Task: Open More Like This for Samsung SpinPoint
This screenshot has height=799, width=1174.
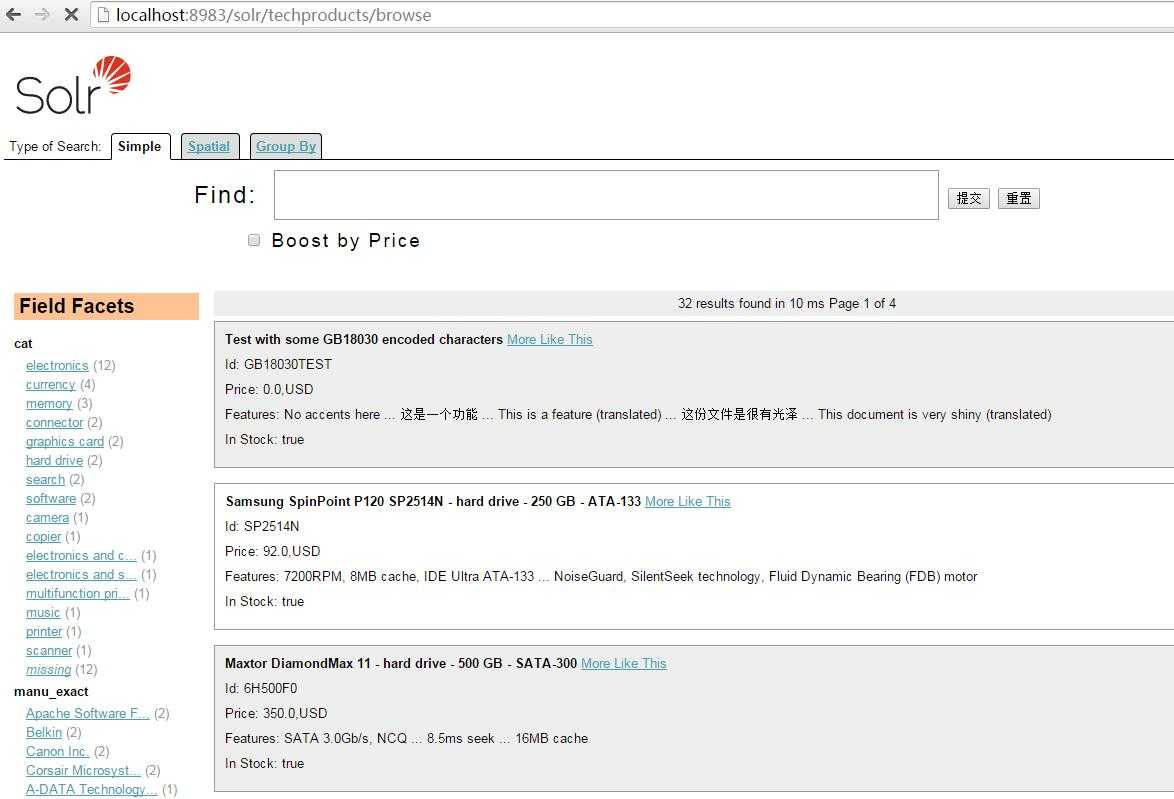Action: tap(687, 502)
